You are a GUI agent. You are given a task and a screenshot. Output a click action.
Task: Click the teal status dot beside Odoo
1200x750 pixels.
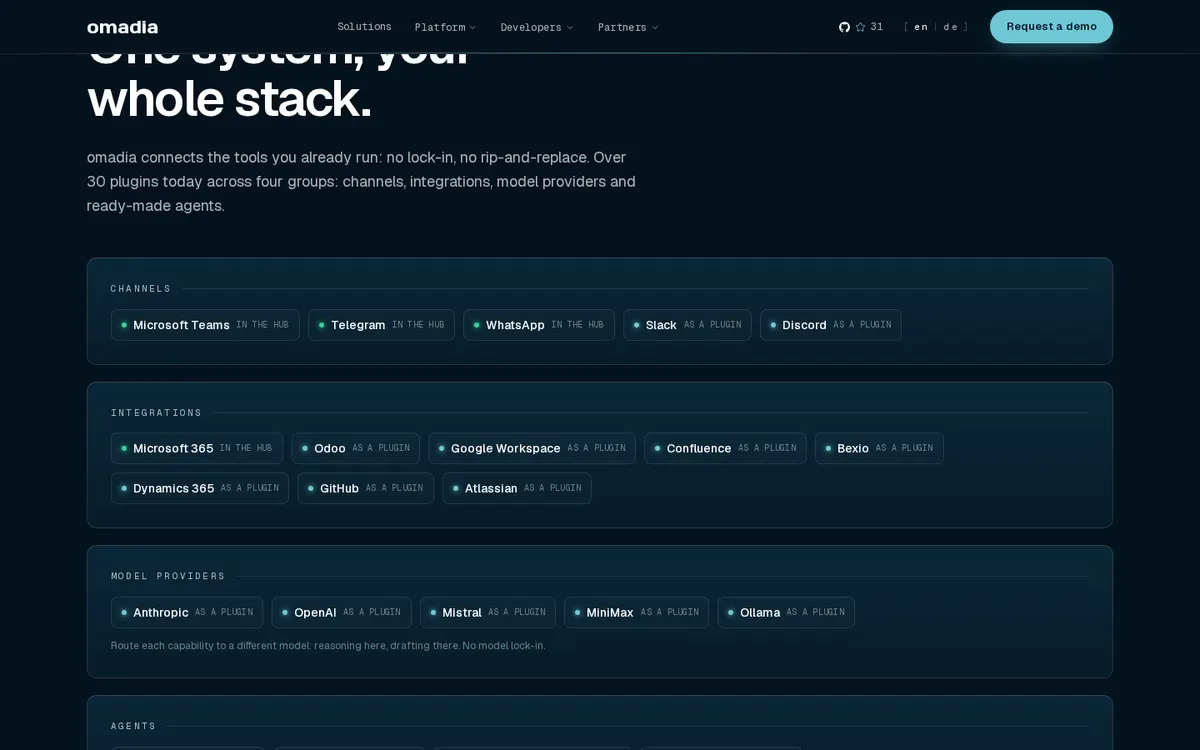coord(305,448)
